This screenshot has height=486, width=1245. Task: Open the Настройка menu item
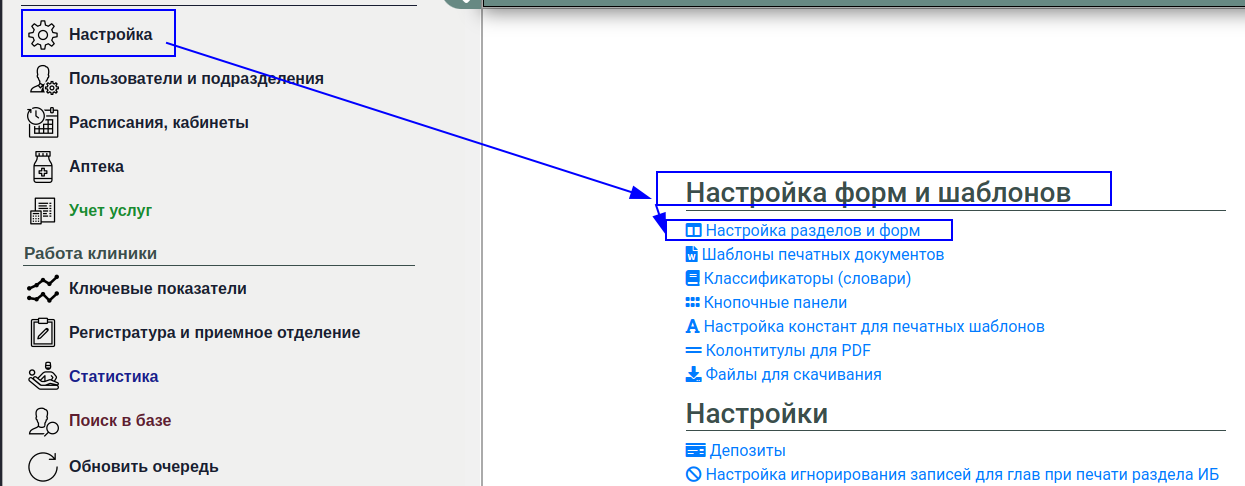110,35
